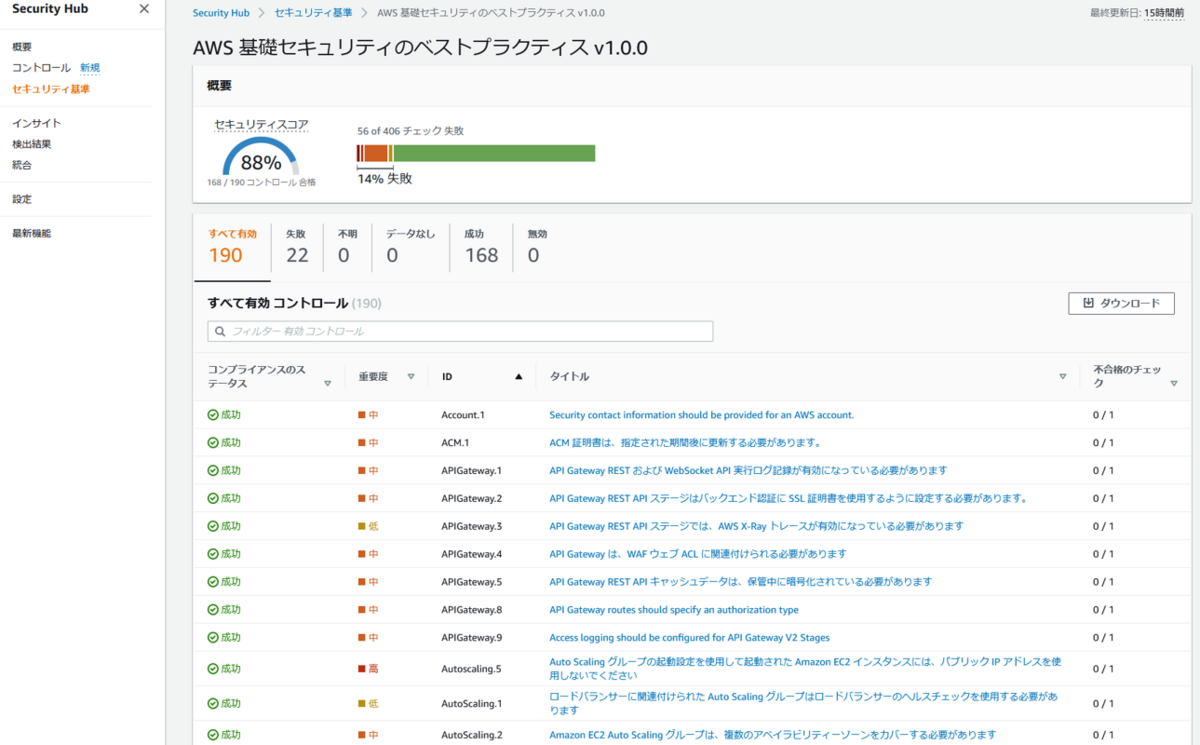Sort by ID column ascending arrow

pos(518,376)
